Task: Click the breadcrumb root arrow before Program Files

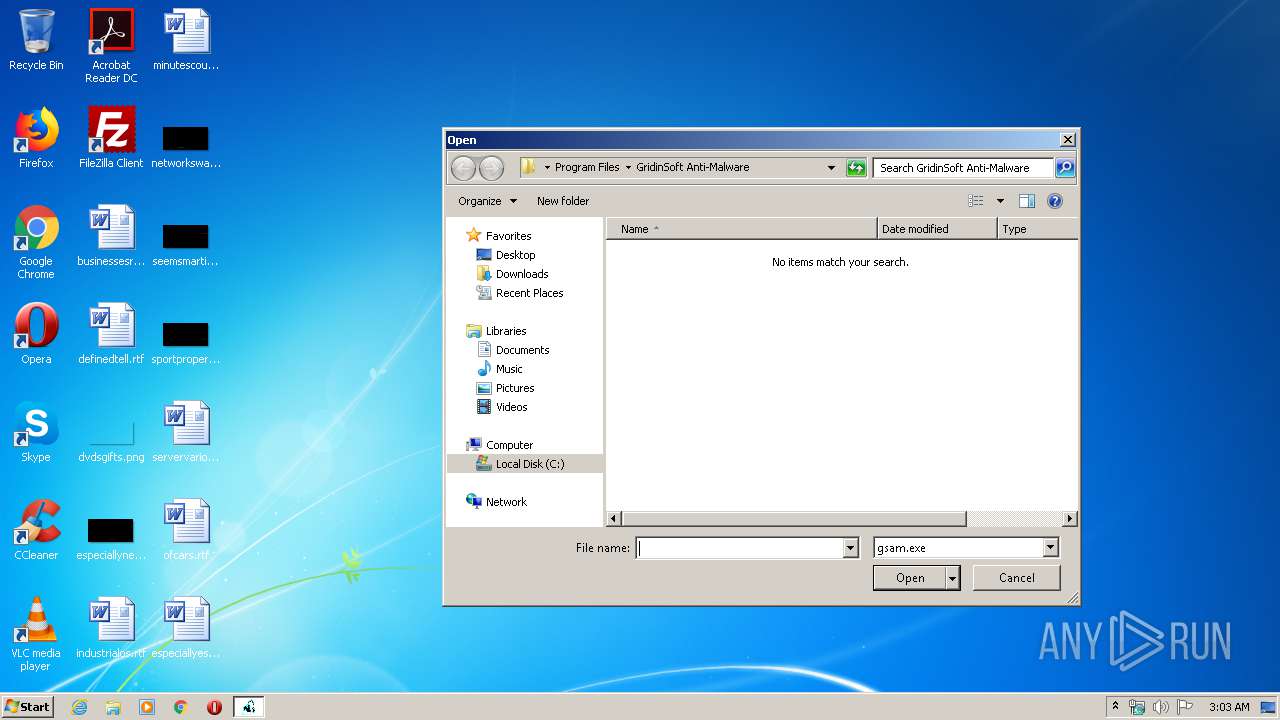Action: (547, 168)
